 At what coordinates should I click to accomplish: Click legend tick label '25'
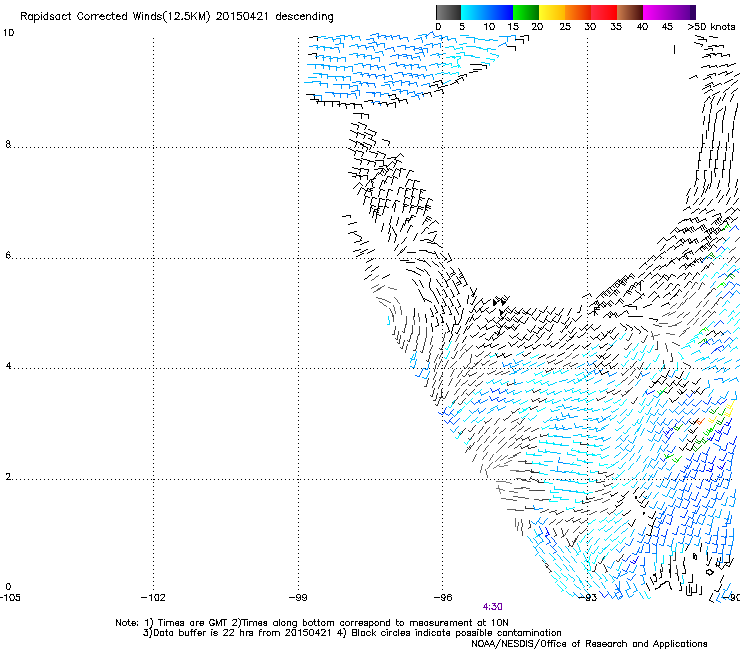click(x=565, y=27)
